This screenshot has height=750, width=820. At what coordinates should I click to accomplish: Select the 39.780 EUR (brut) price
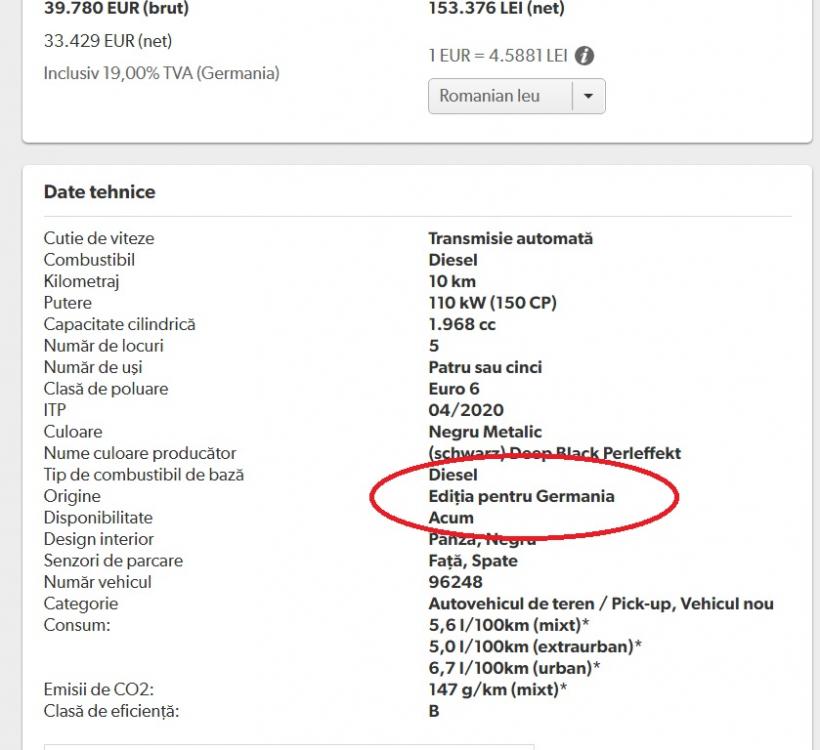tap(116, 9)
